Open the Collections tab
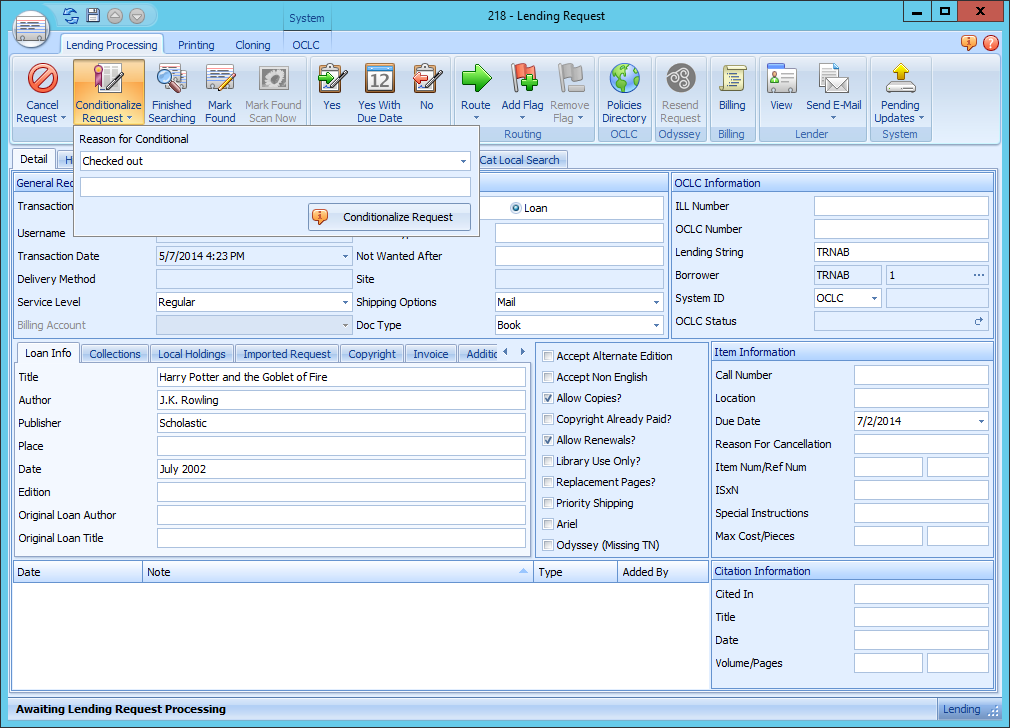This screenshot has width=1010, height=728. pyautogui.click(x=114, y=353)
